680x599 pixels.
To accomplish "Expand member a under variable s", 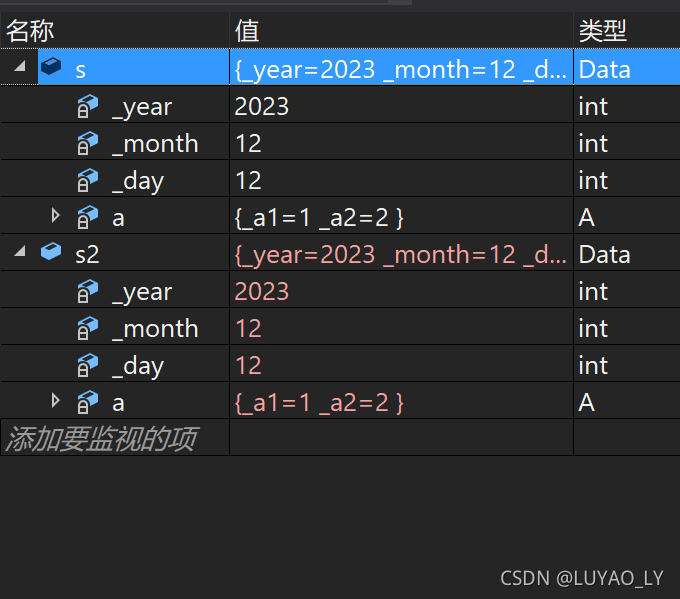I will point(55,215).
